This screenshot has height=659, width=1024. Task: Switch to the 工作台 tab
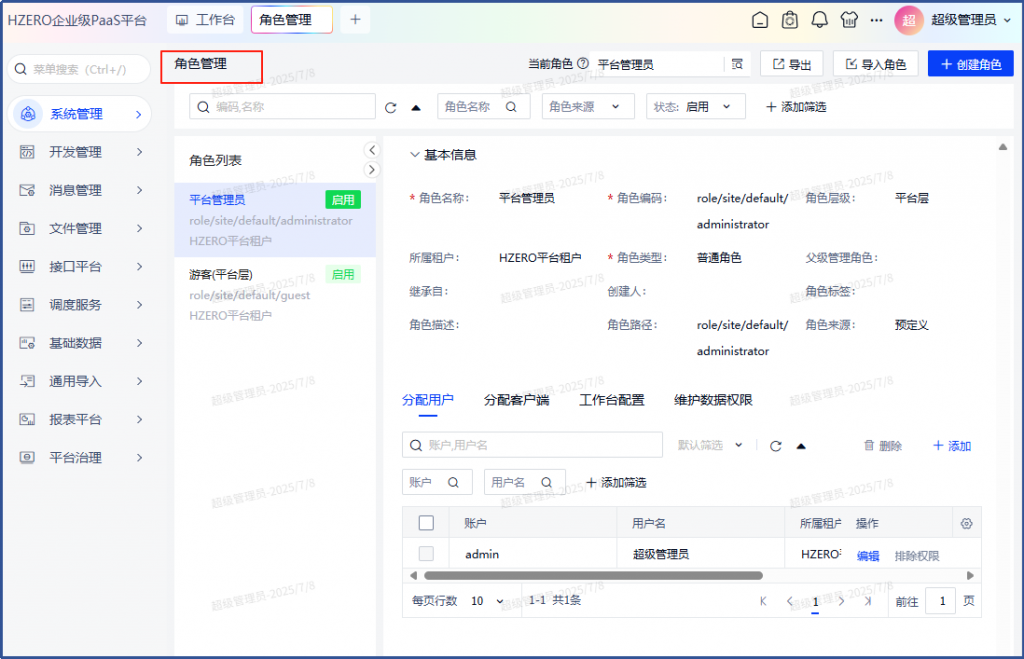pyautogui.click(x=206, y=19)
